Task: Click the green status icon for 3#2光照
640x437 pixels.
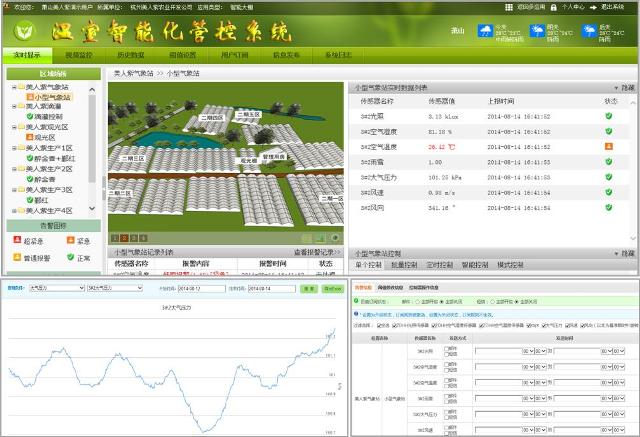Action: point(608,116)
